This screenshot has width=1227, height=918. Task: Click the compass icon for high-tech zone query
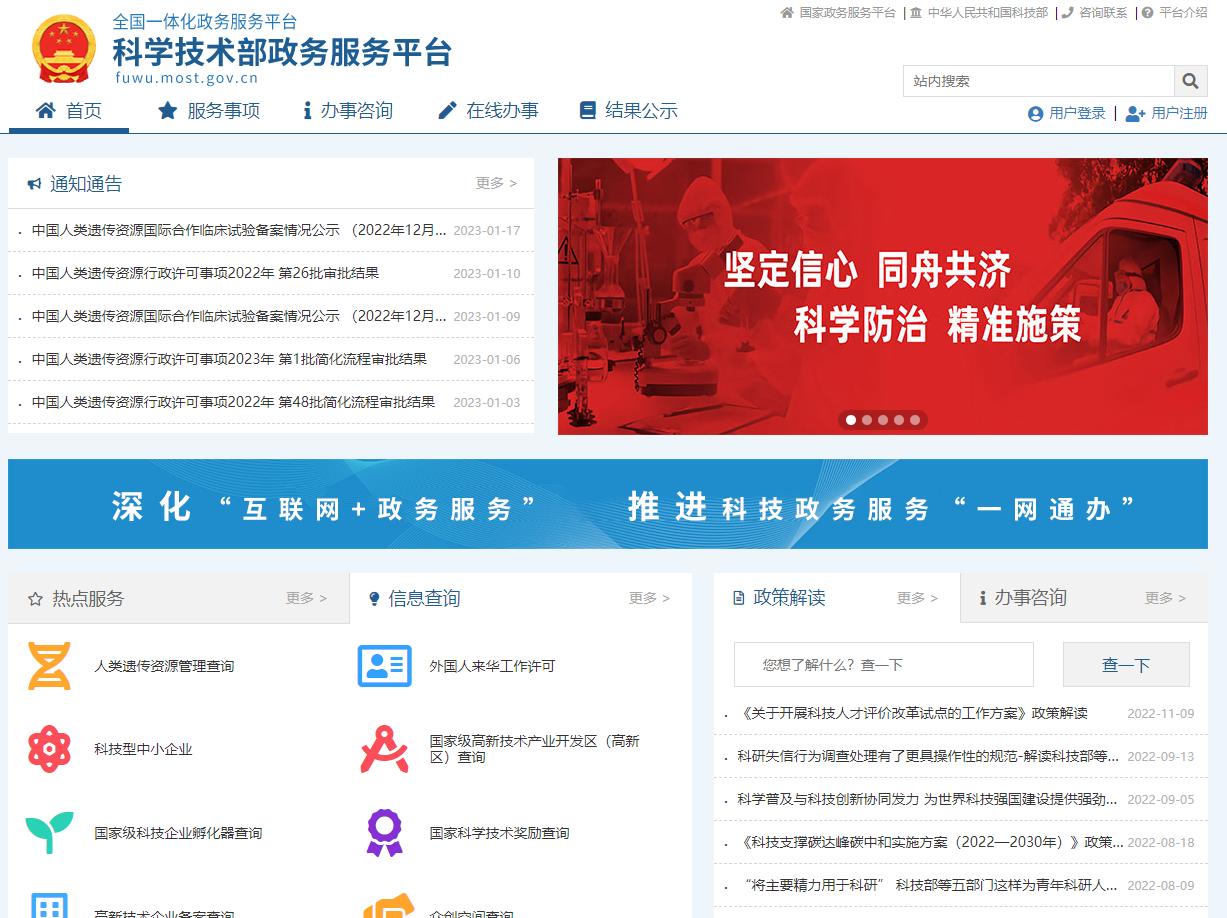coord(384,749)
